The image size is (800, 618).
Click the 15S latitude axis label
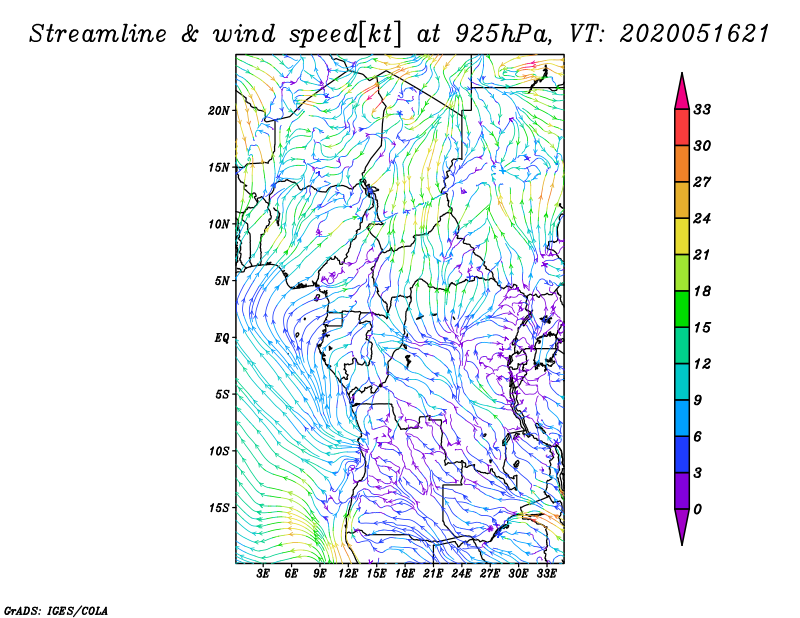pyautogui.click(x=219, y=508)
